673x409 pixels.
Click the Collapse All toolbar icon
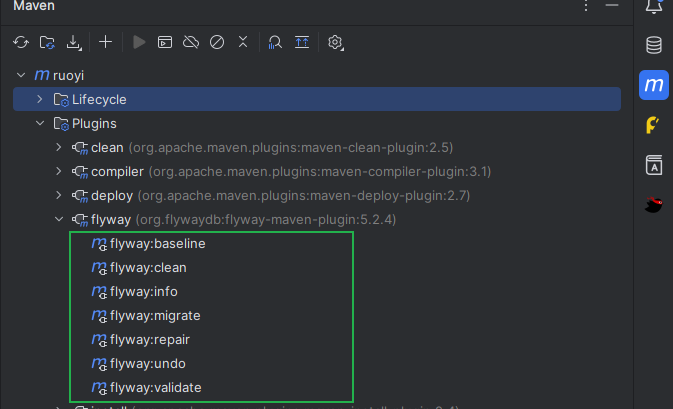click(x=242, y=42)
